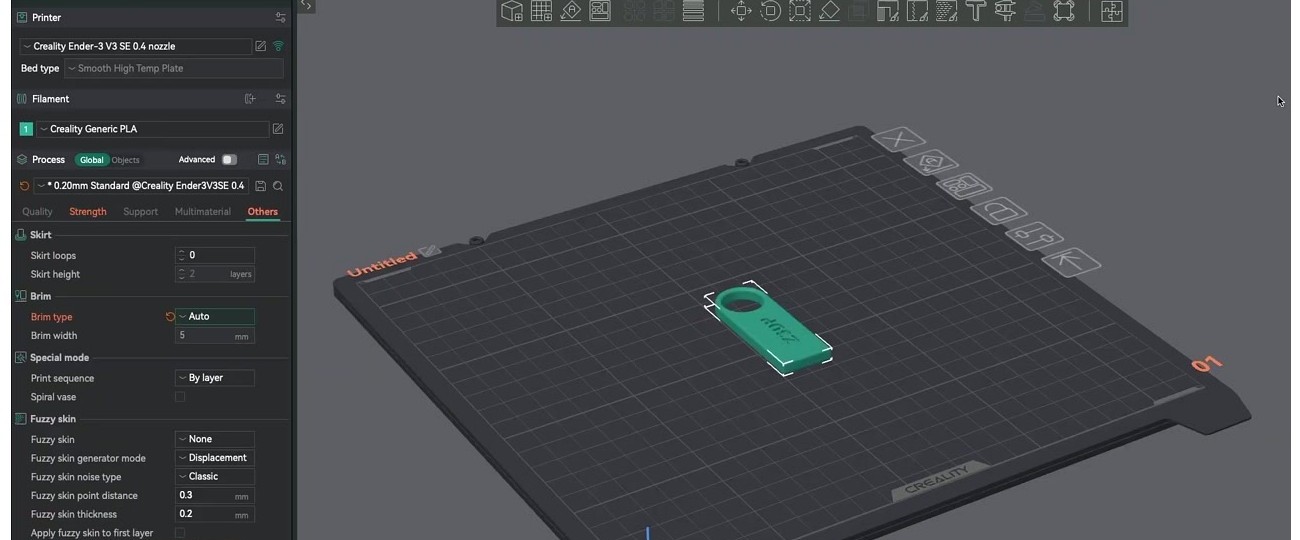Click the Auto orient toolbar icon
1300x540 pixels.
[570, 11]
